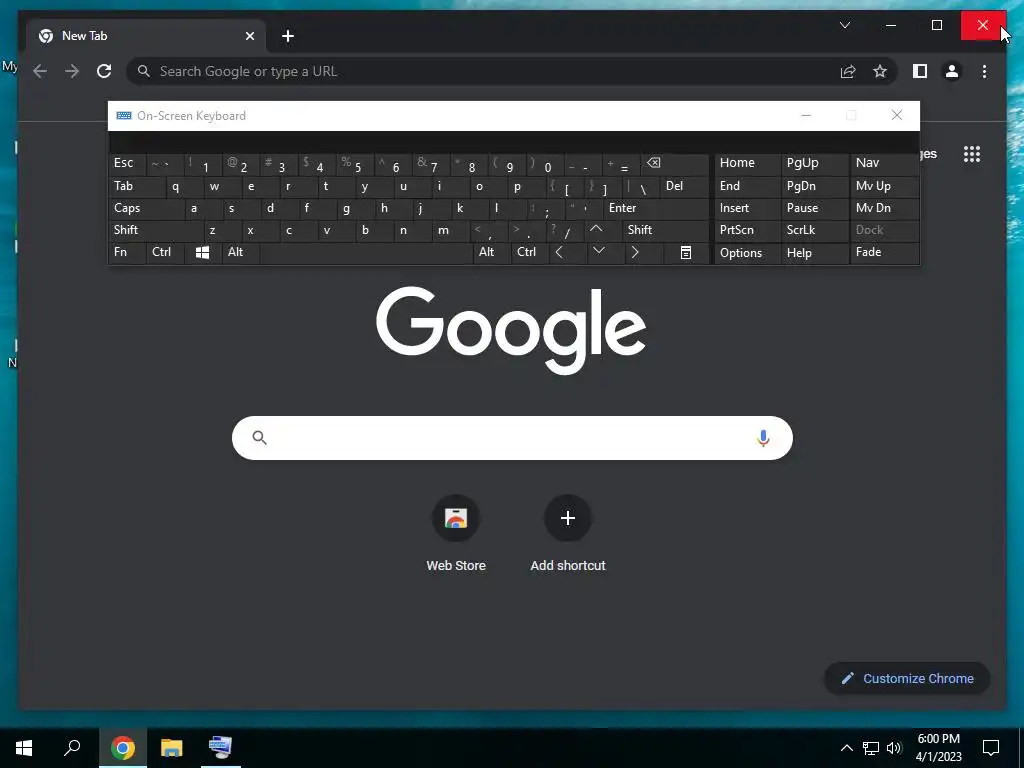Open the taskbar clock showing 6:00 PM

(938, 748)
